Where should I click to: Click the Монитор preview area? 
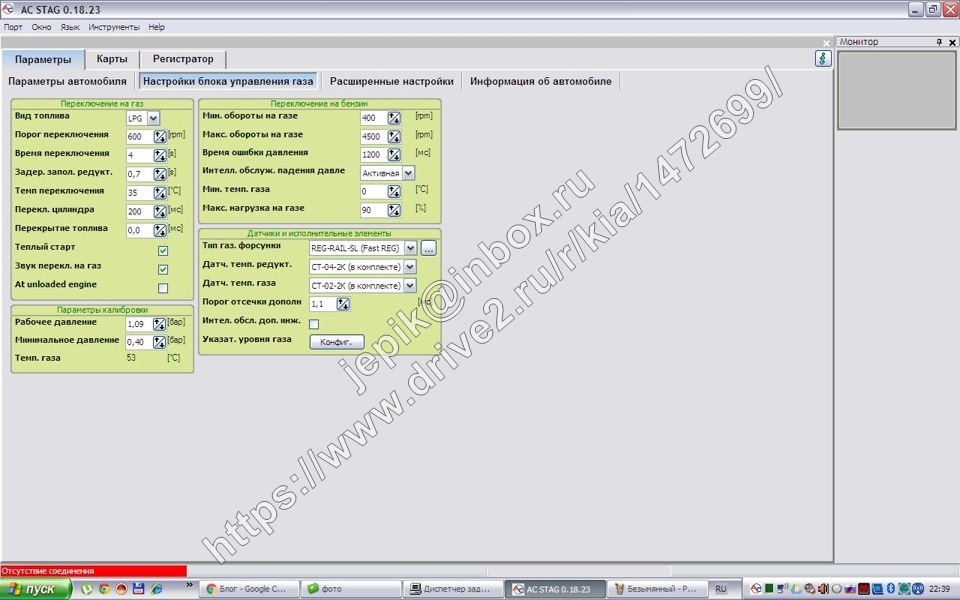(896, 90)
